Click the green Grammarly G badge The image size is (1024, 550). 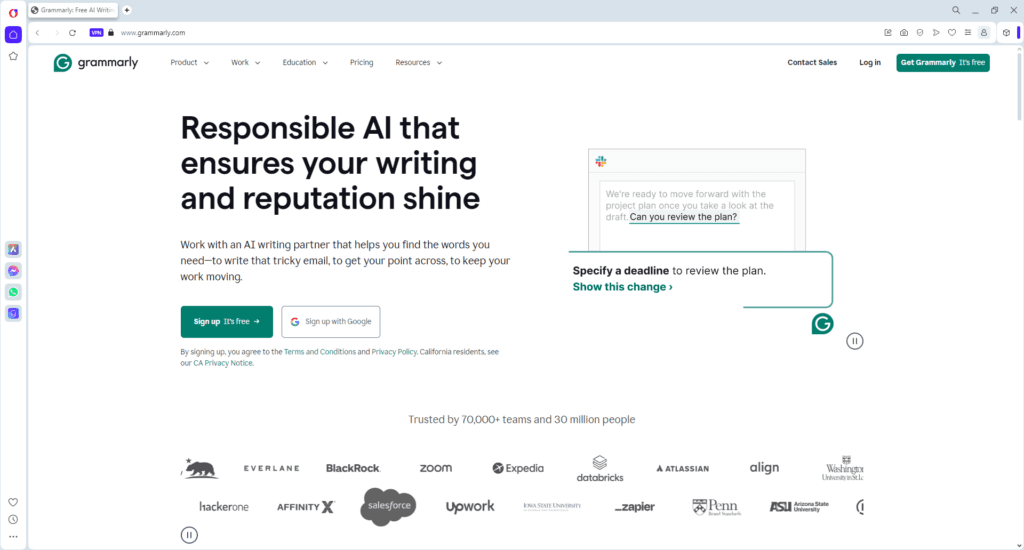point(822,323)
